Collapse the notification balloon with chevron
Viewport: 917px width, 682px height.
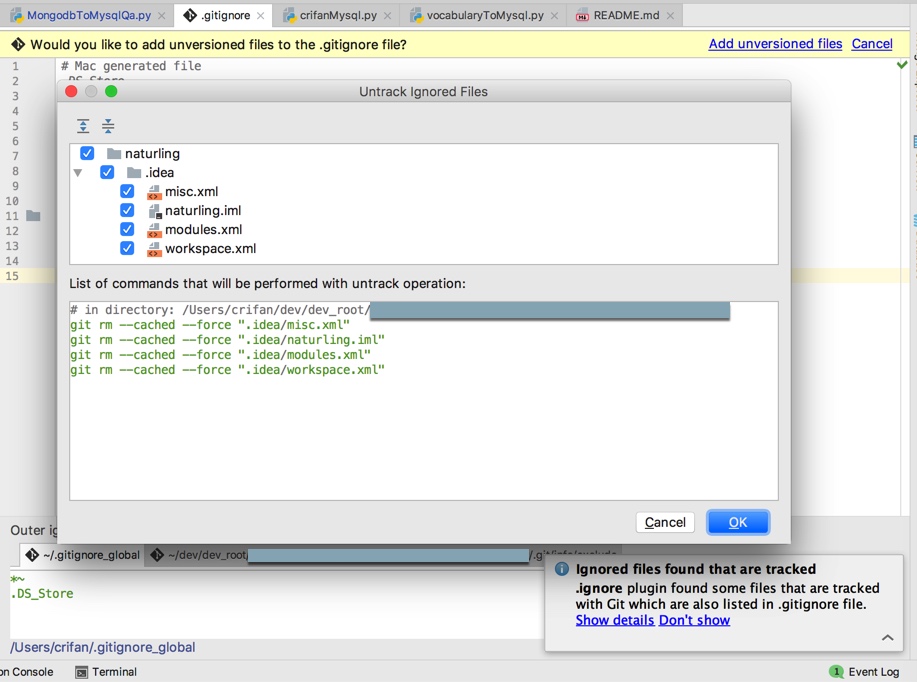pos(887,638)
